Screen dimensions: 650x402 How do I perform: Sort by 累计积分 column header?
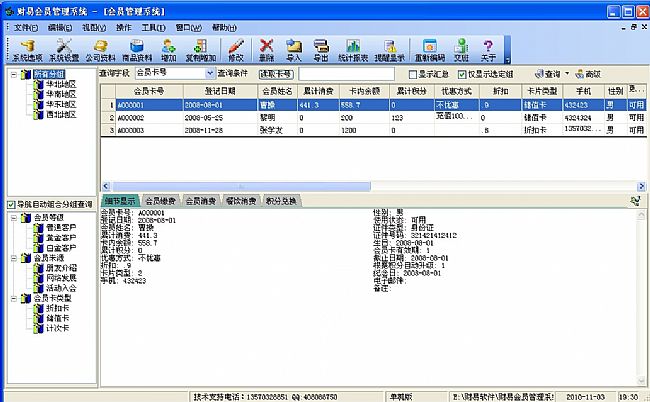(x=412, y=91)
